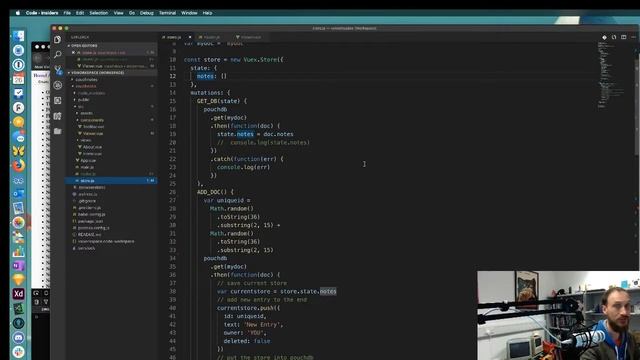Click the diamond icon in editor toolbar
The width and height of the screenshot is (640, 360).
click(x=604, y=37)
